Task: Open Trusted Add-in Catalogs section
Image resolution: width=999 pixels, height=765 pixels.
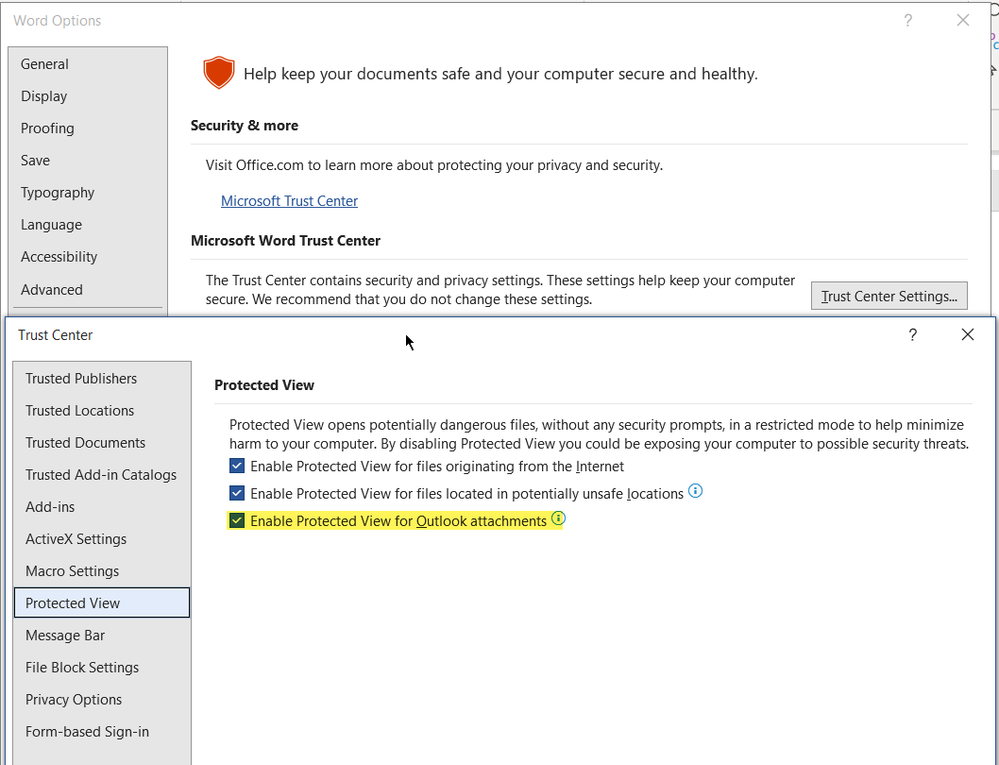Action: [102, 475]
